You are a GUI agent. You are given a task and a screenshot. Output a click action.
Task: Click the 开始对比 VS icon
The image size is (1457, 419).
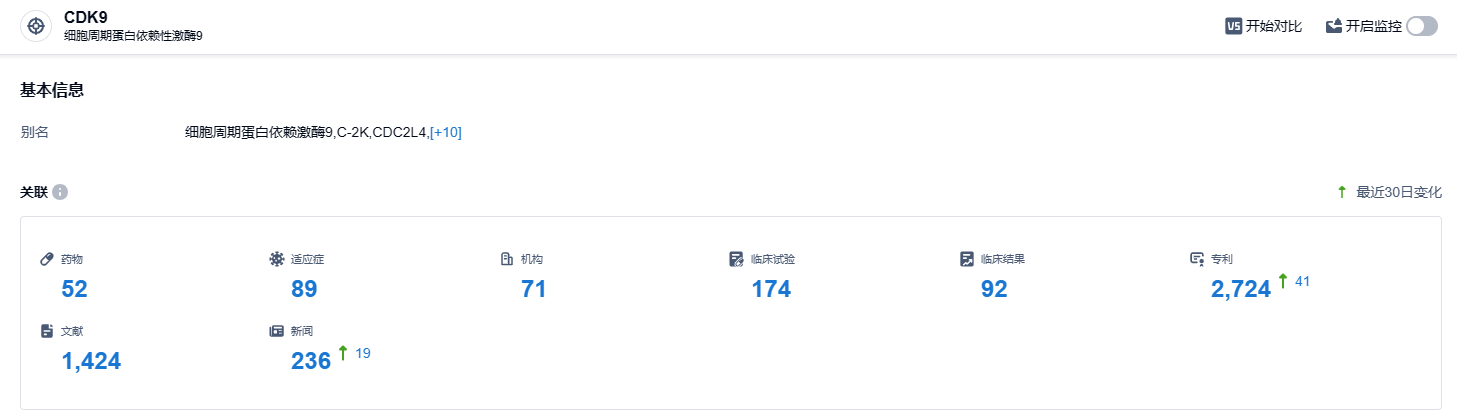(x=1233, y=27)
